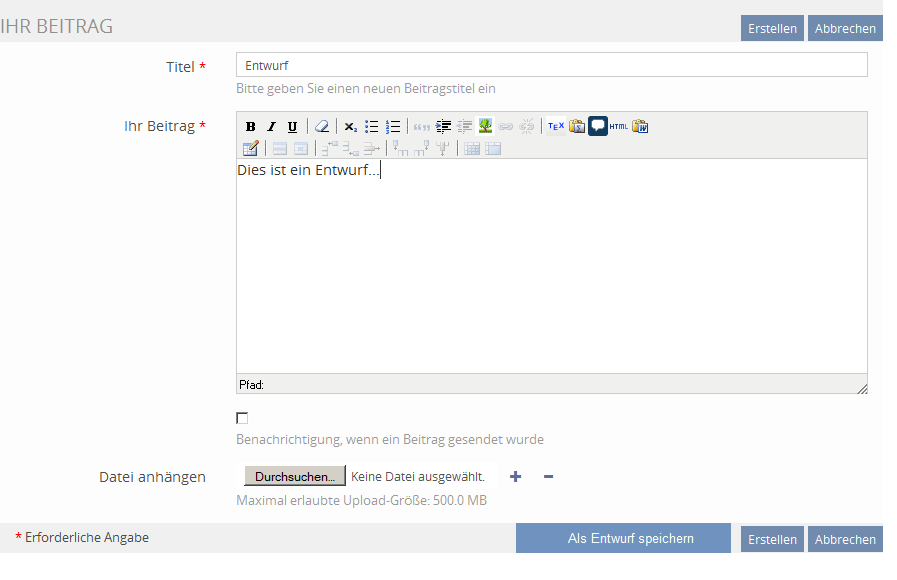
Task: Apply italic formatting
Action: pos(271,127)
